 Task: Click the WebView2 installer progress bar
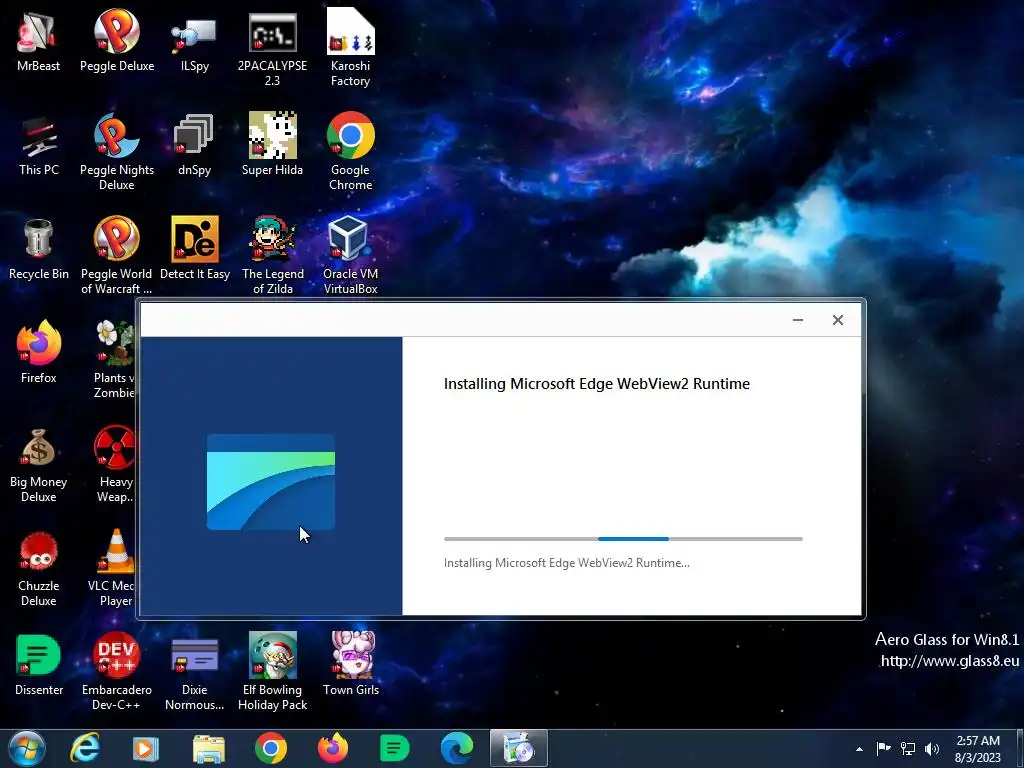623,539
